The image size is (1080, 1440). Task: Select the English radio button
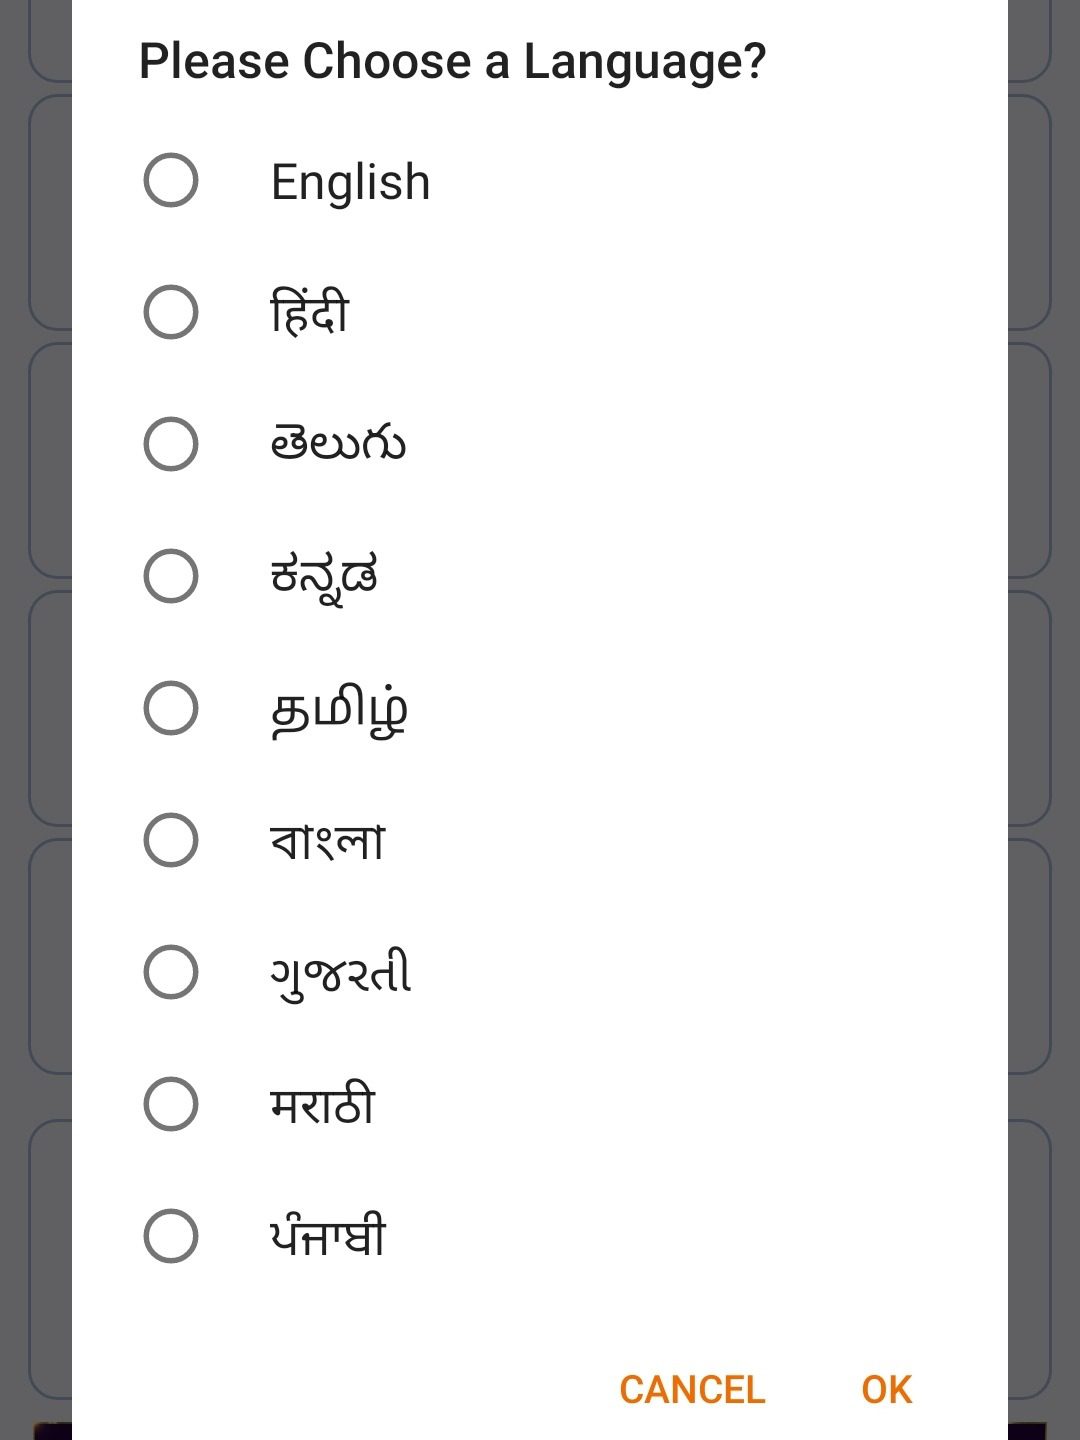(171, 180)
